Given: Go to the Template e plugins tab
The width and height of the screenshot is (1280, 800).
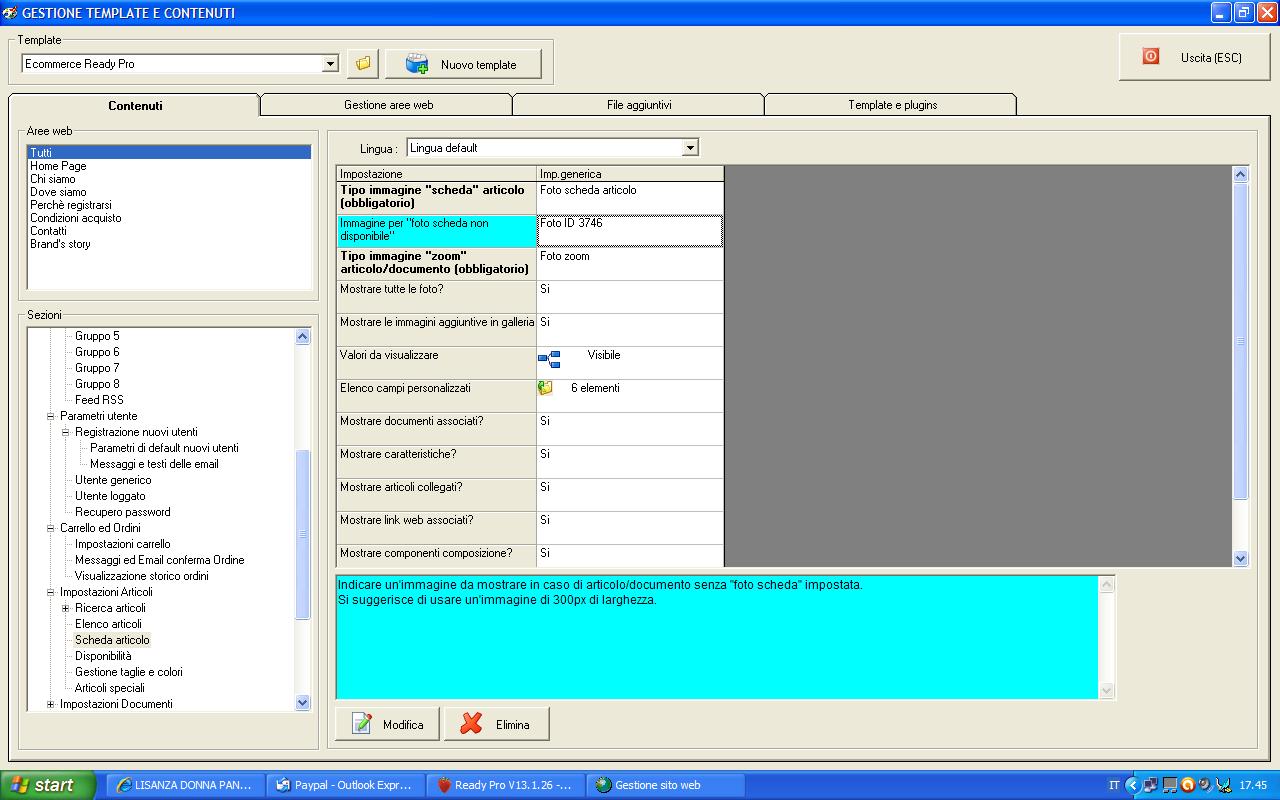Looking at the screenshot, I should (x=892, y=105).
